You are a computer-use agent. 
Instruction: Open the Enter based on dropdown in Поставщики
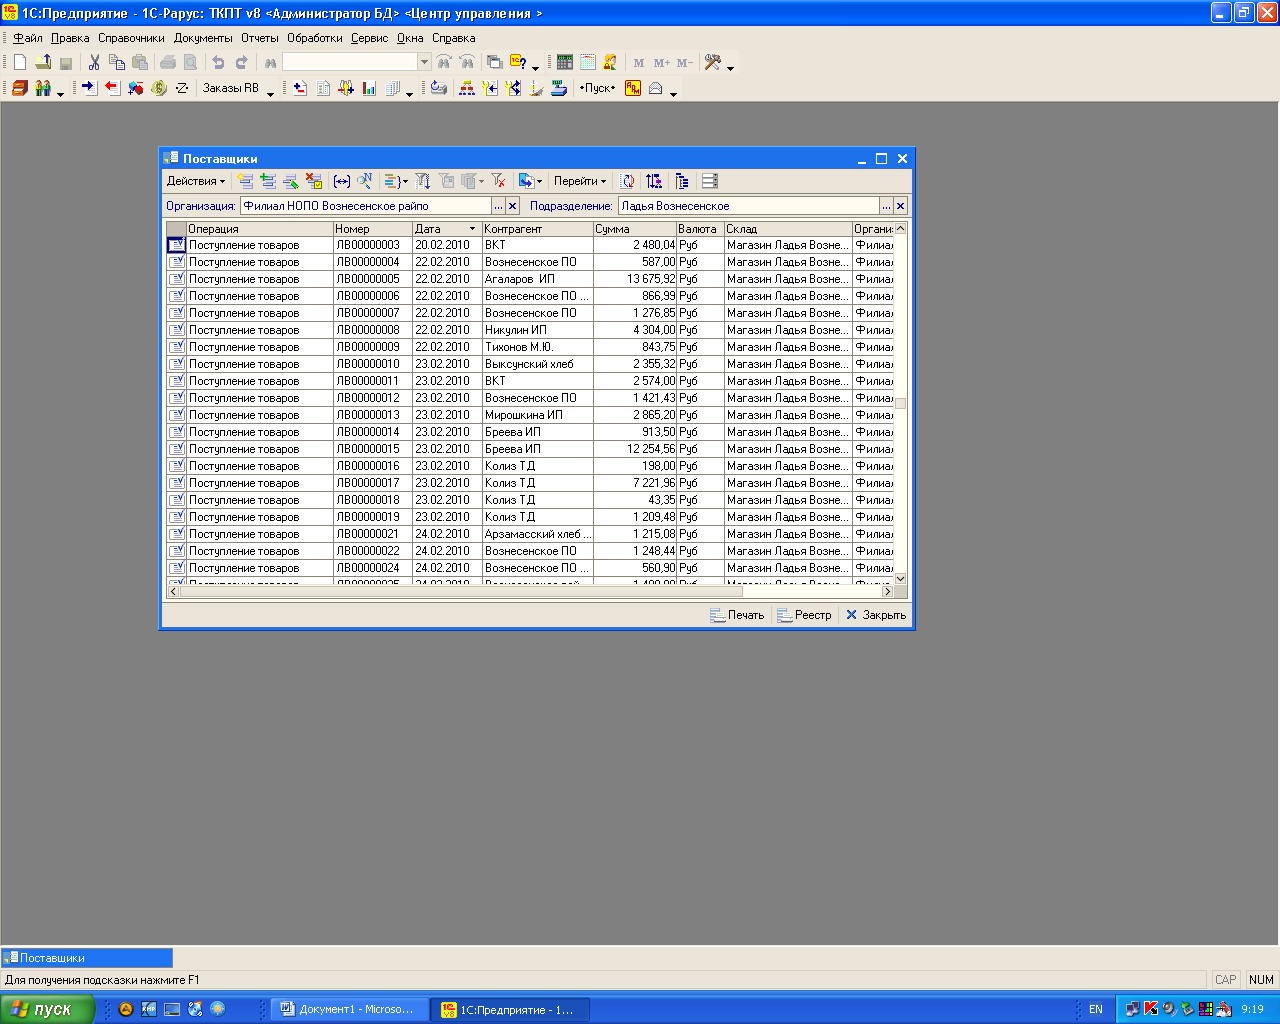530,181
